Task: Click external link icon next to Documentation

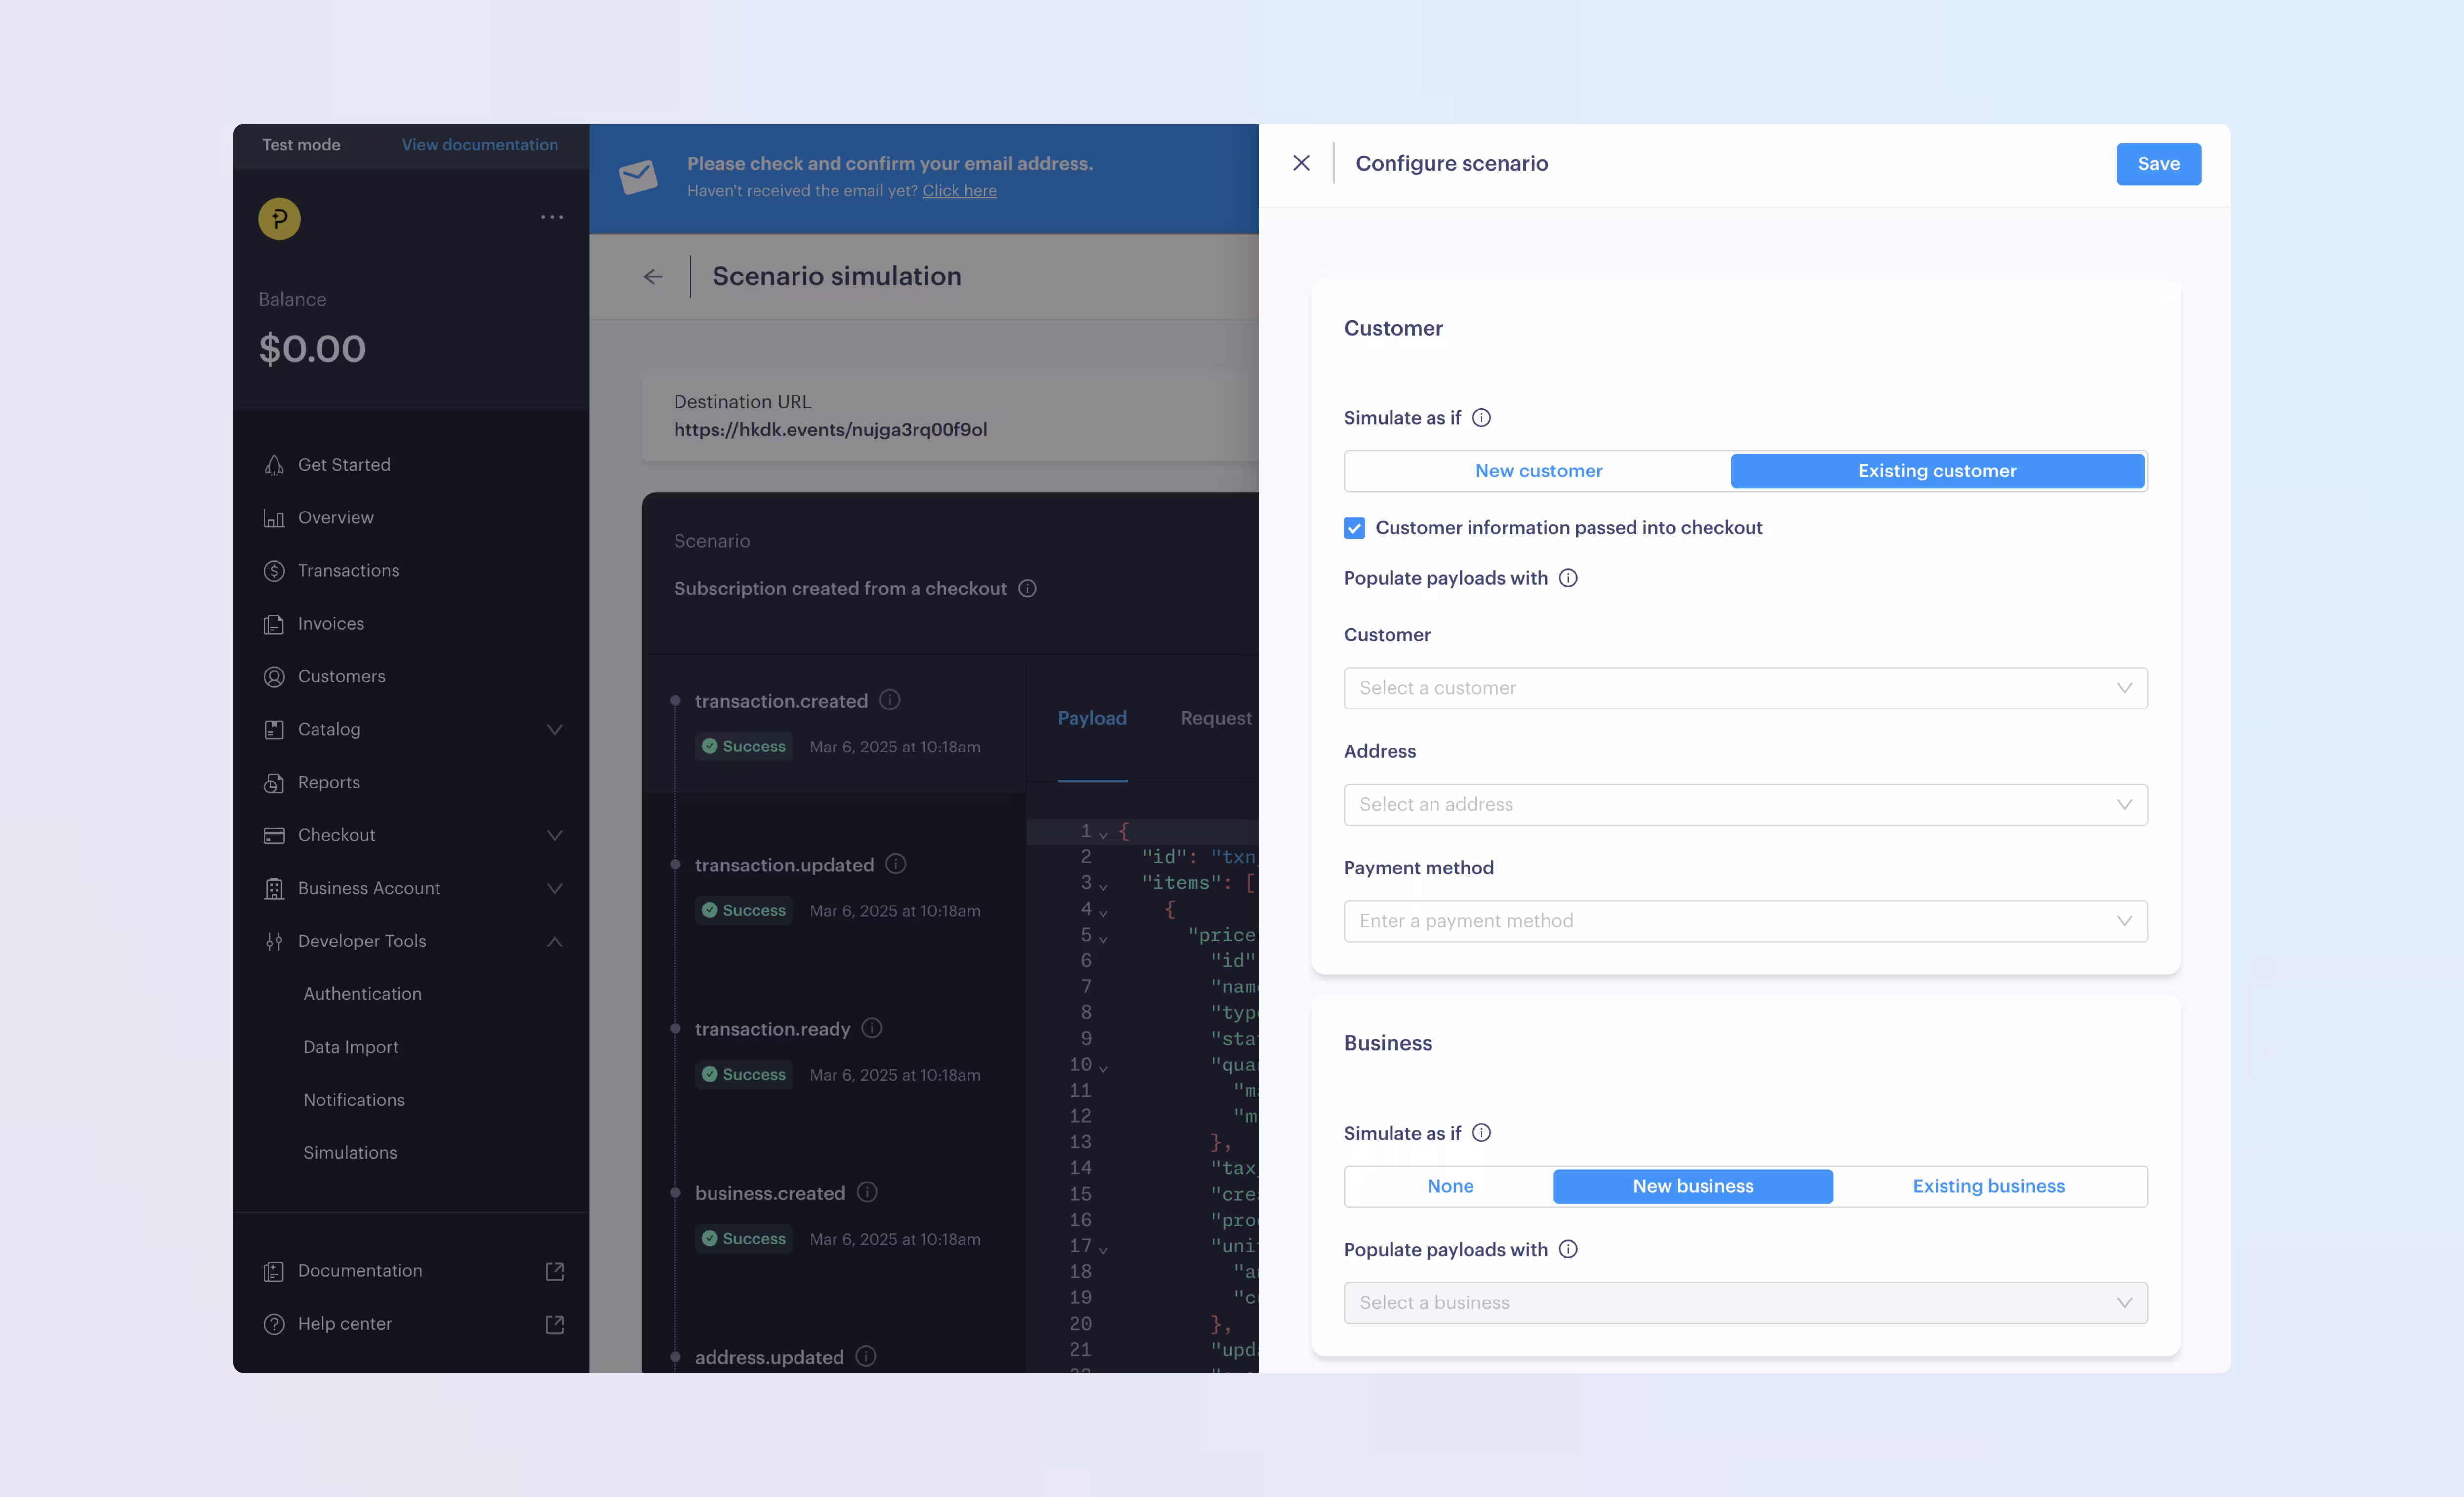Action: coord(555,1272)
